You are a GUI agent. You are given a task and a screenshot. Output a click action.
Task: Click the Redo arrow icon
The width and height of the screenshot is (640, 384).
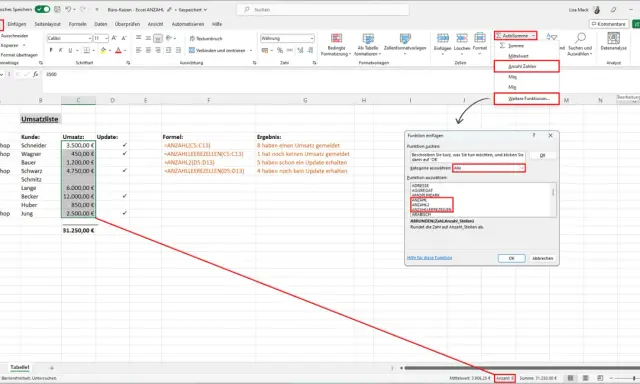83,9
